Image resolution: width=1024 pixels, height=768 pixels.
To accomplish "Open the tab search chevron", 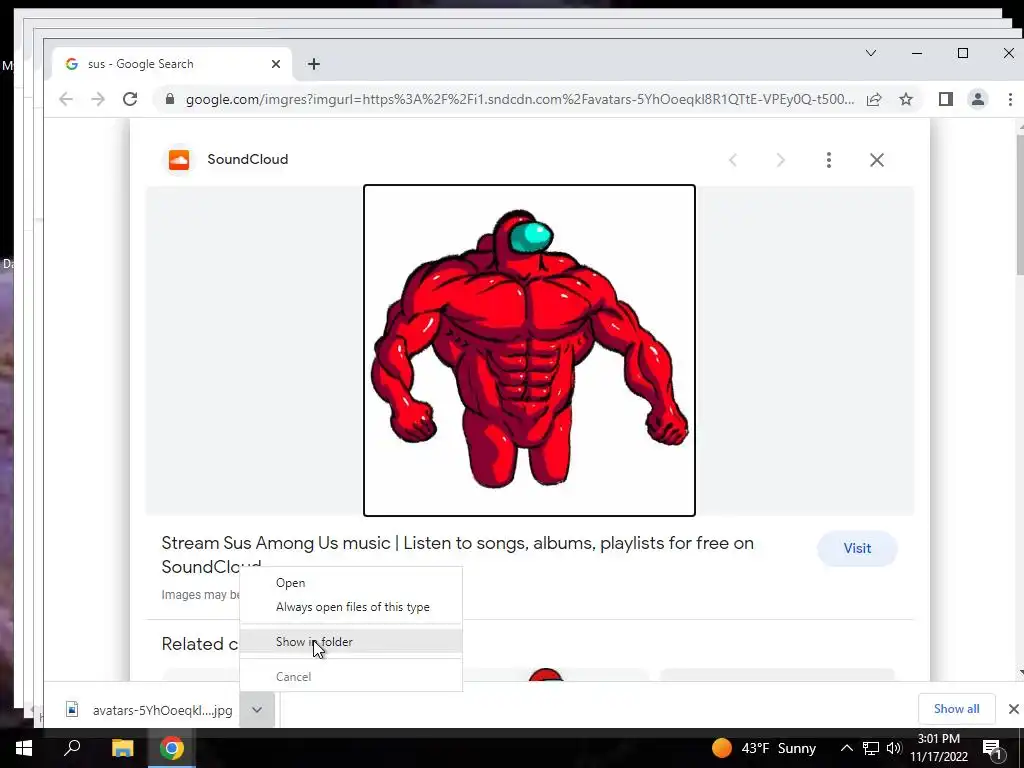I will (x=871, y=53).
